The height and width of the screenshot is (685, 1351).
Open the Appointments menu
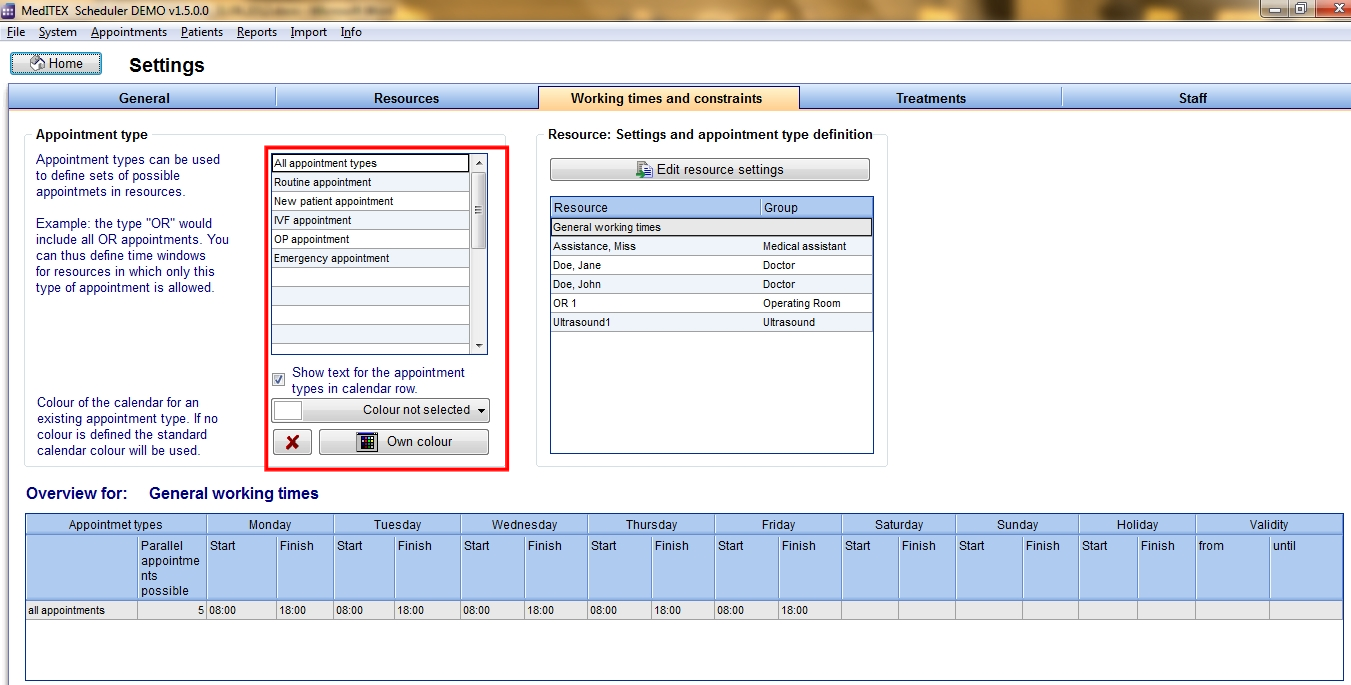129,32
